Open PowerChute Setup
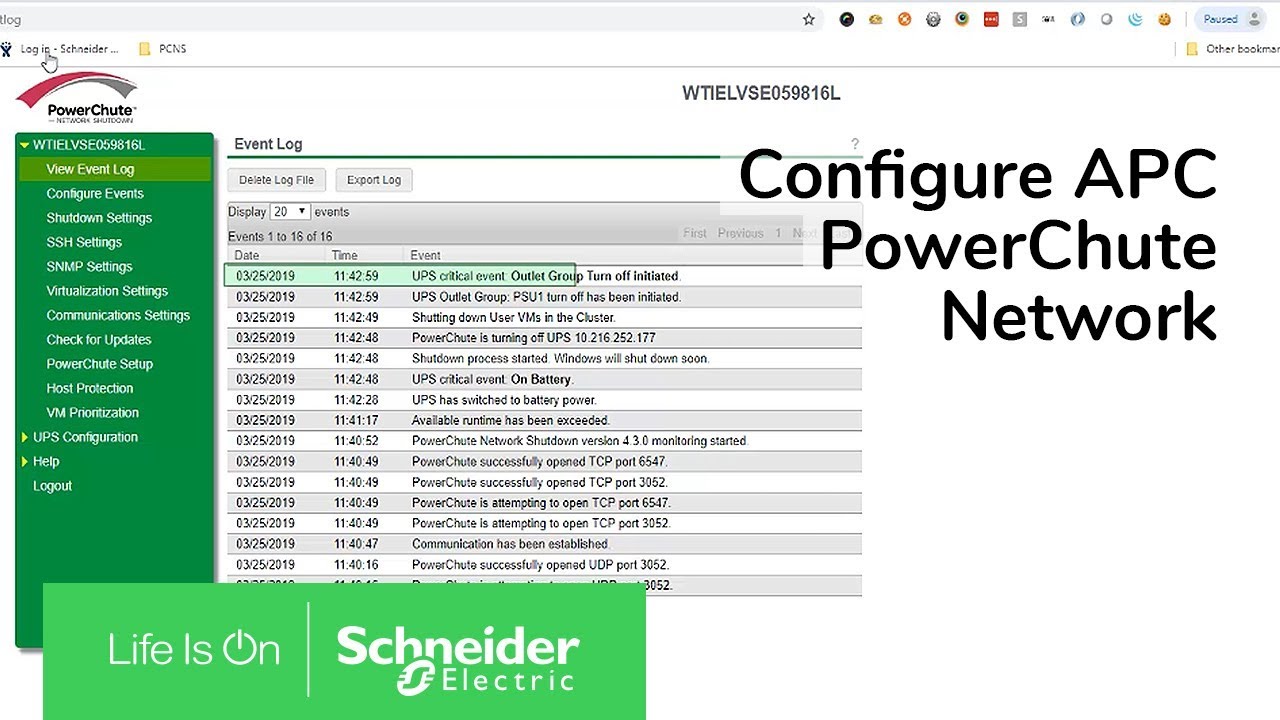 (x=100, y=364)
